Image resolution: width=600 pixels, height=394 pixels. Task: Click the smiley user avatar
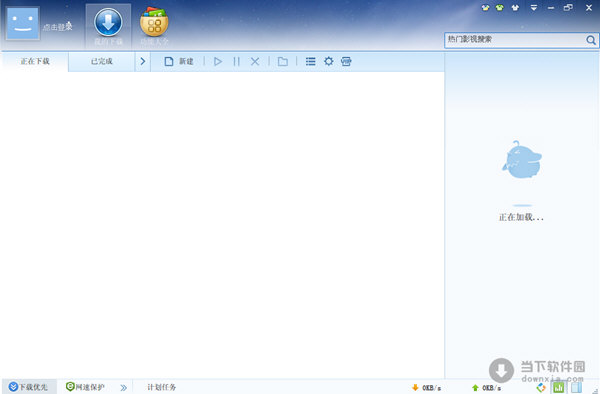click(x=23, y=24)
